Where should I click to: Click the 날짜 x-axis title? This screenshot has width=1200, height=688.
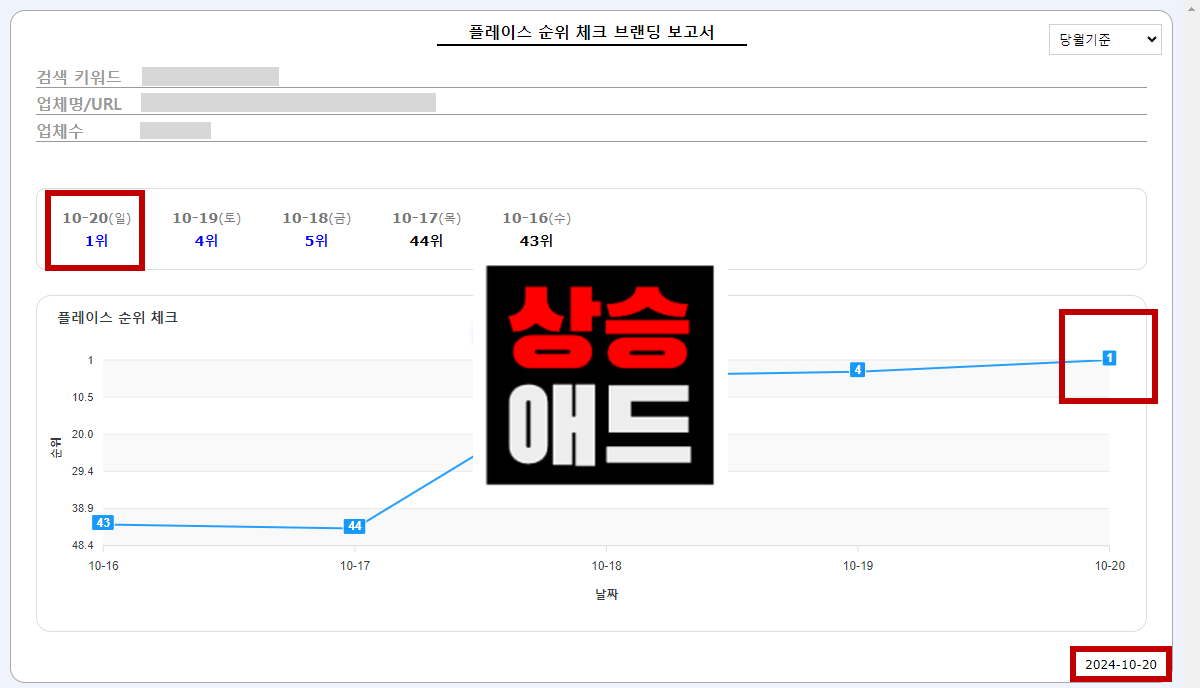(x=606, y=594)
